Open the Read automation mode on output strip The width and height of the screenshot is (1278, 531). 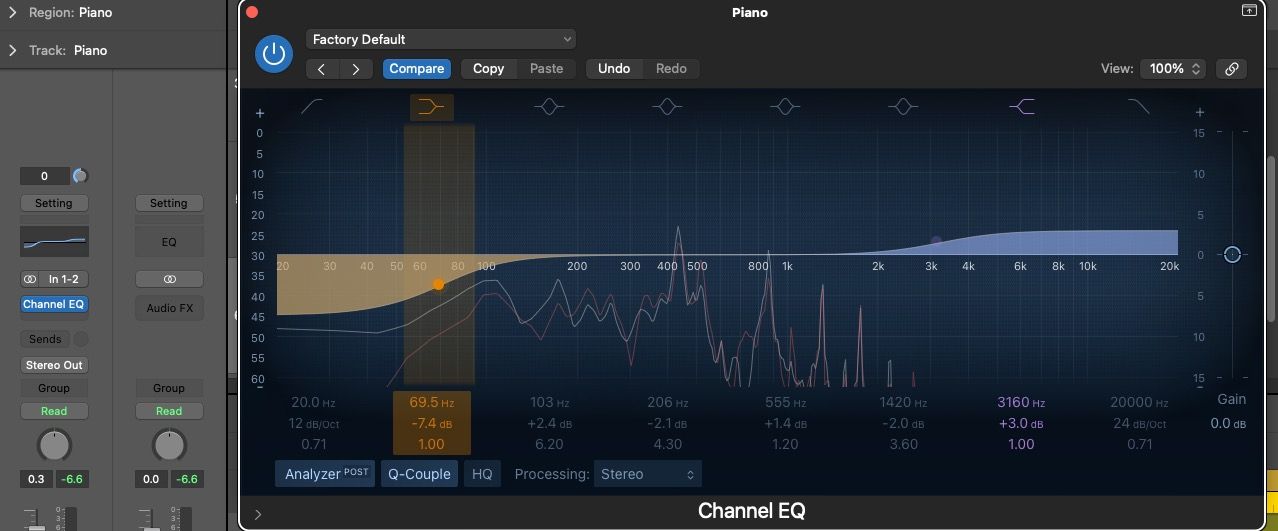(169, 411)
